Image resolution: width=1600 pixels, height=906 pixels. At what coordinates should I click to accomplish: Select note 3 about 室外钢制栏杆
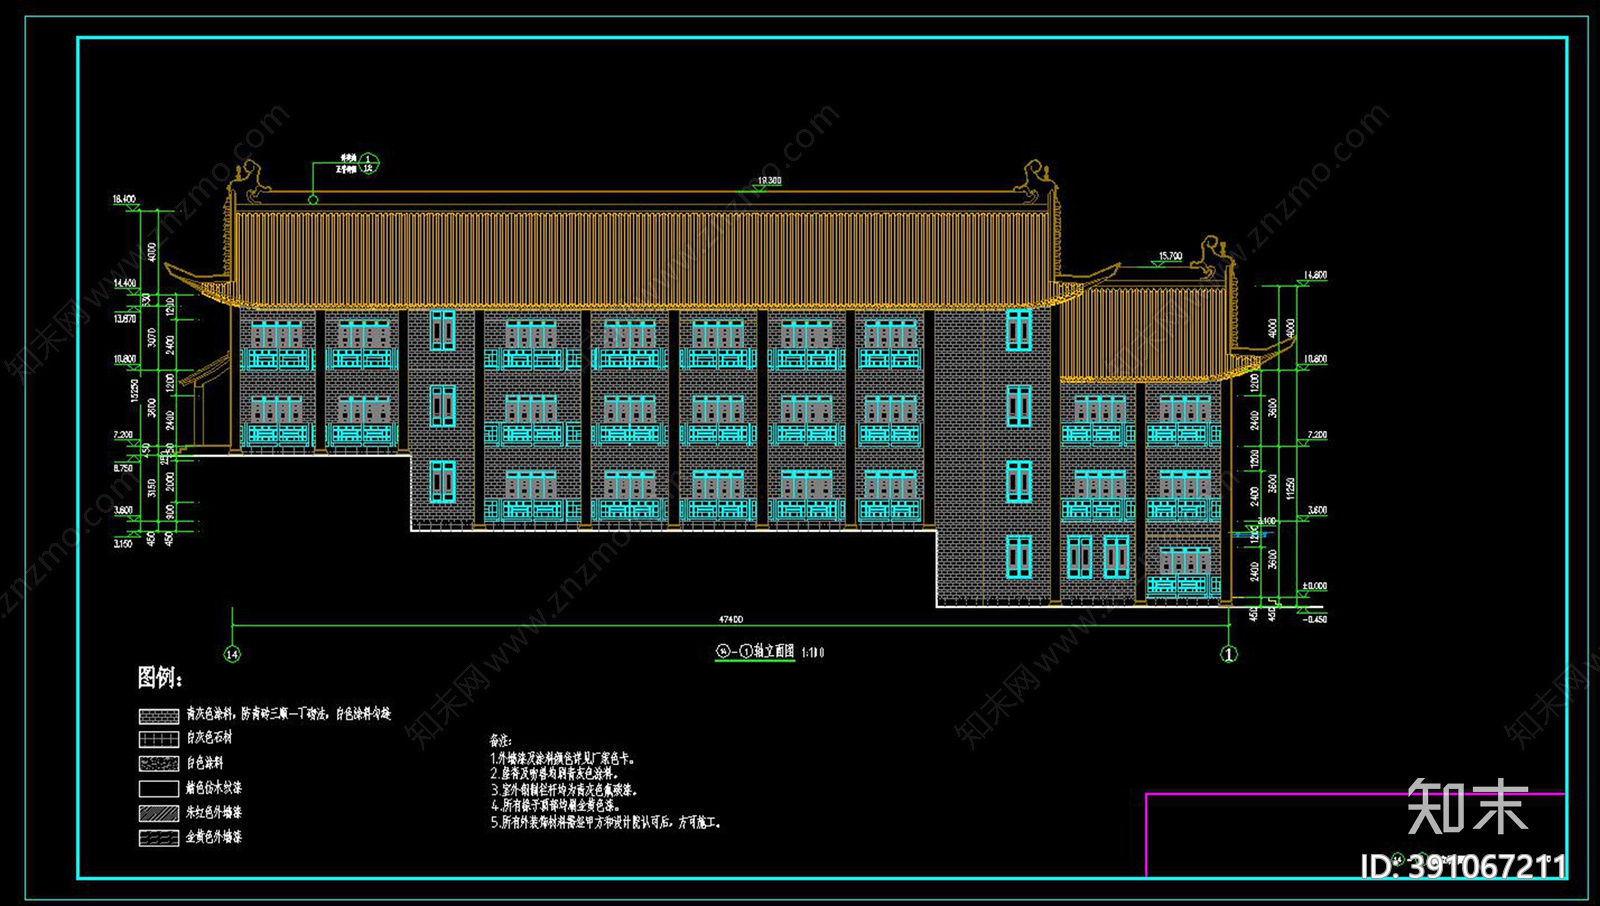pyautogui.click(x=564, y=790)
